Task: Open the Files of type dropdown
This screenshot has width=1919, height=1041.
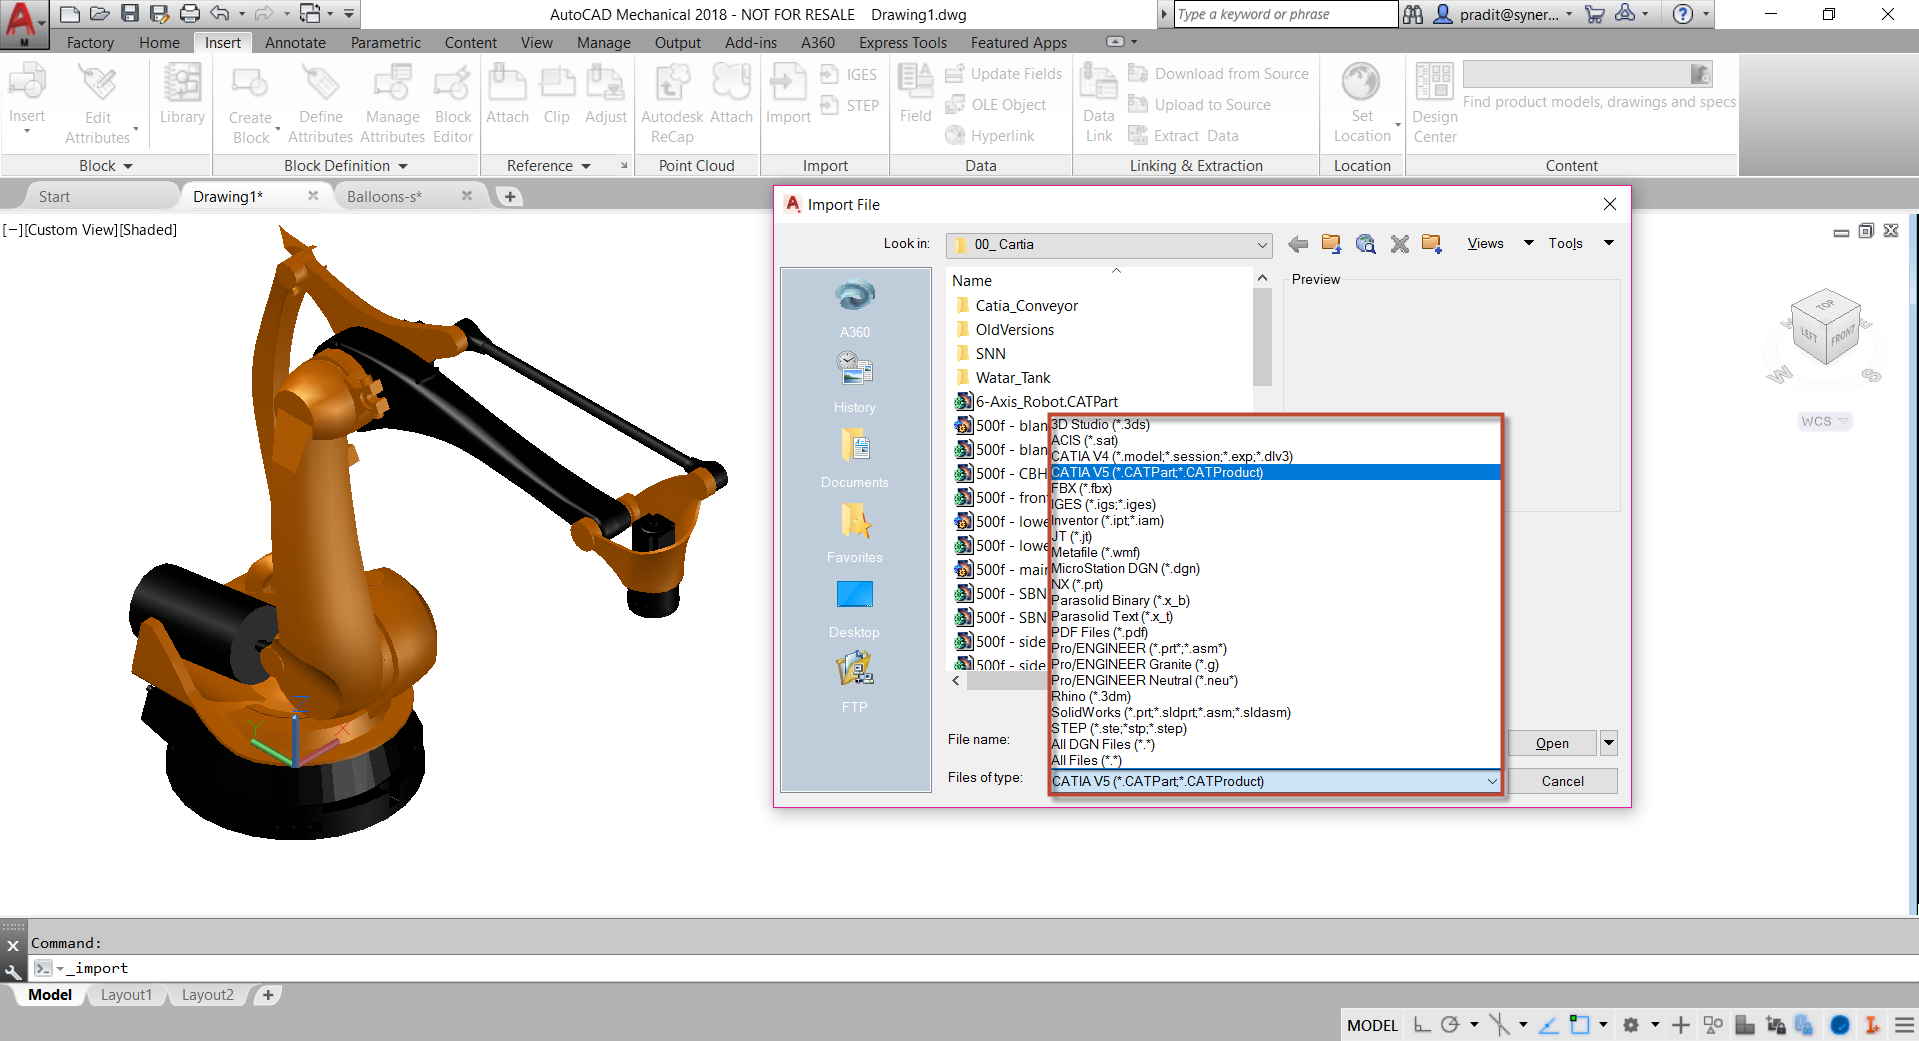Action: 1492,781
